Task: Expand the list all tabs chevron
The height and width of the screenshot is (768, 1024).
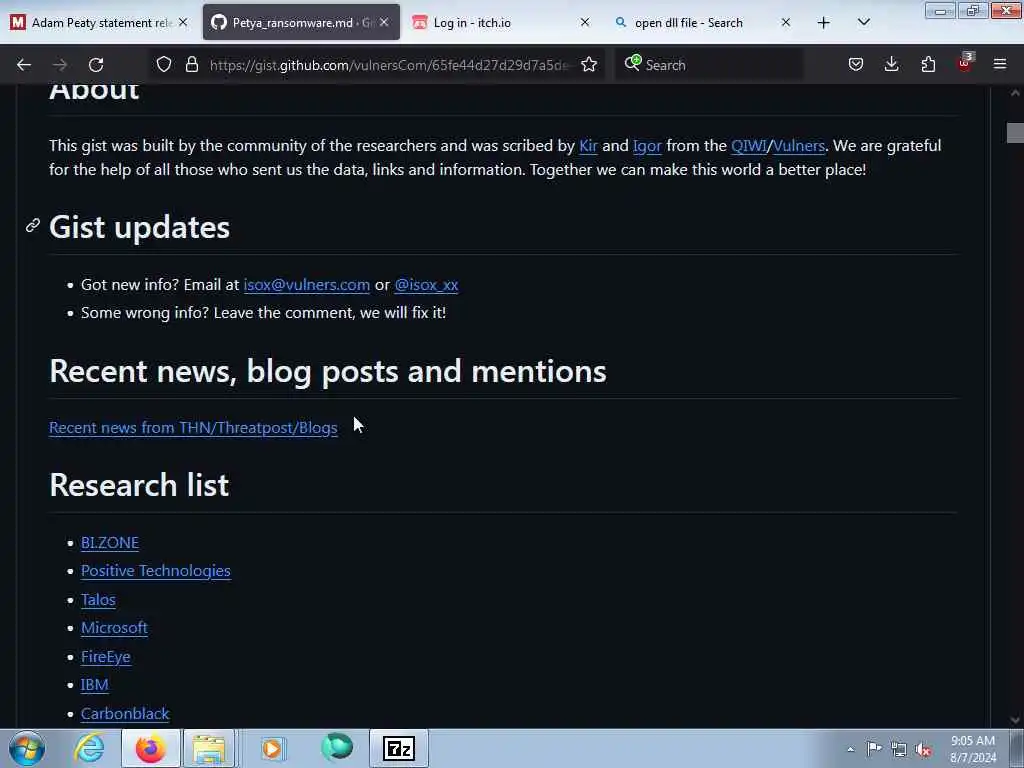Action: click(x=864, y=23)
